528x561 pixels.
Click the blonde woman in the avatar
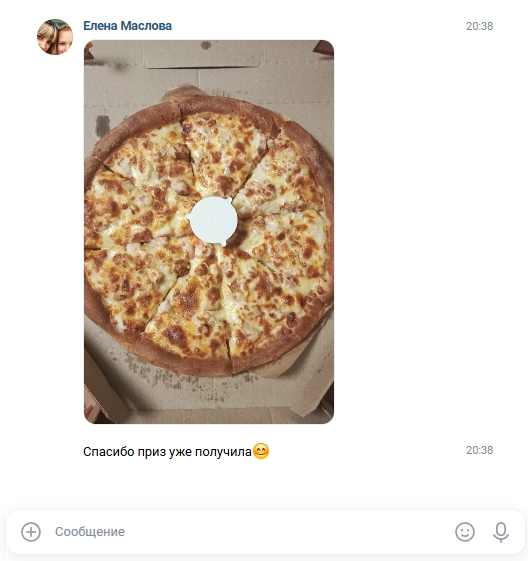pos(47,39)
